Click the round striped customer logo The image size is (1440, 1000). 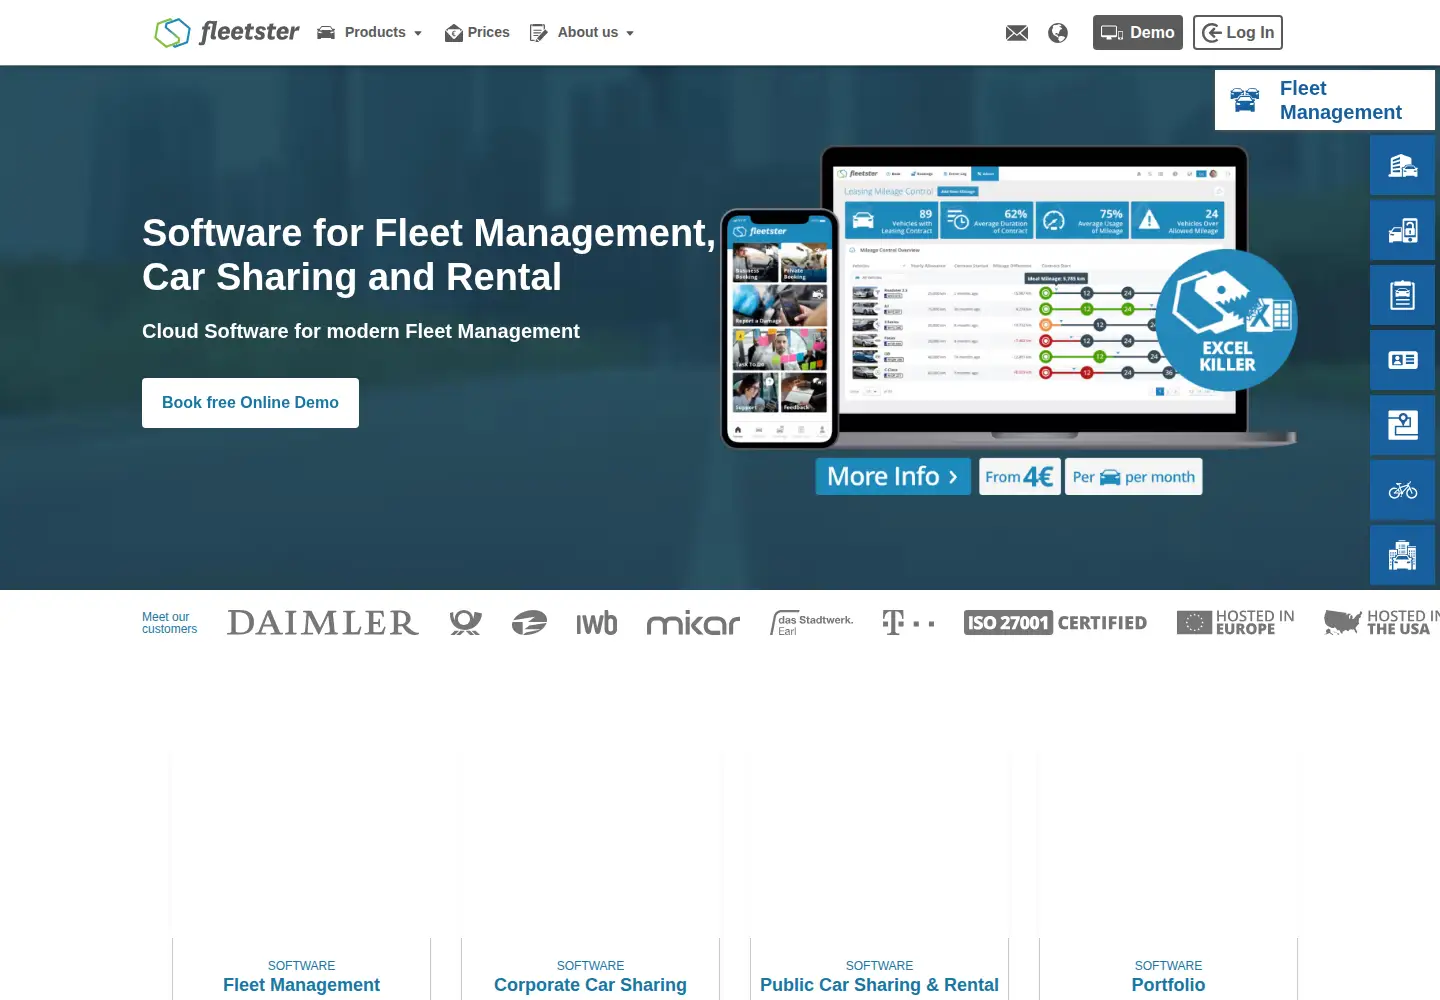[529, 623]
